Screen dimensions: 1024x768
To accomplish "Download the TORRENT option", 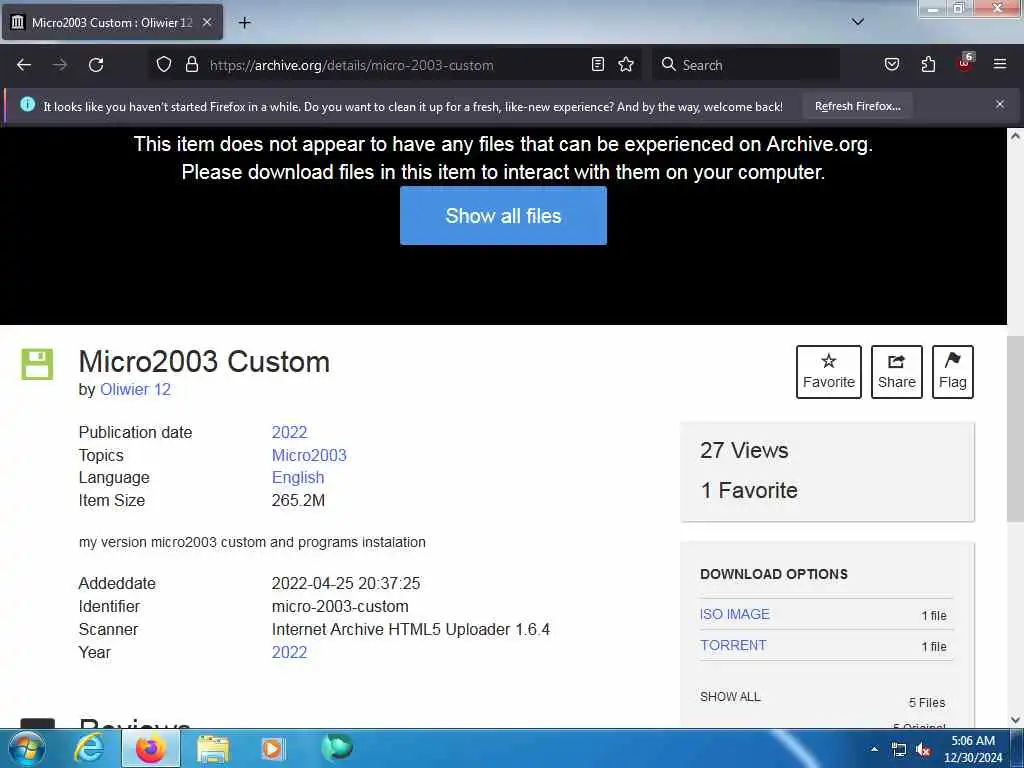I will (x=733, y=645).
